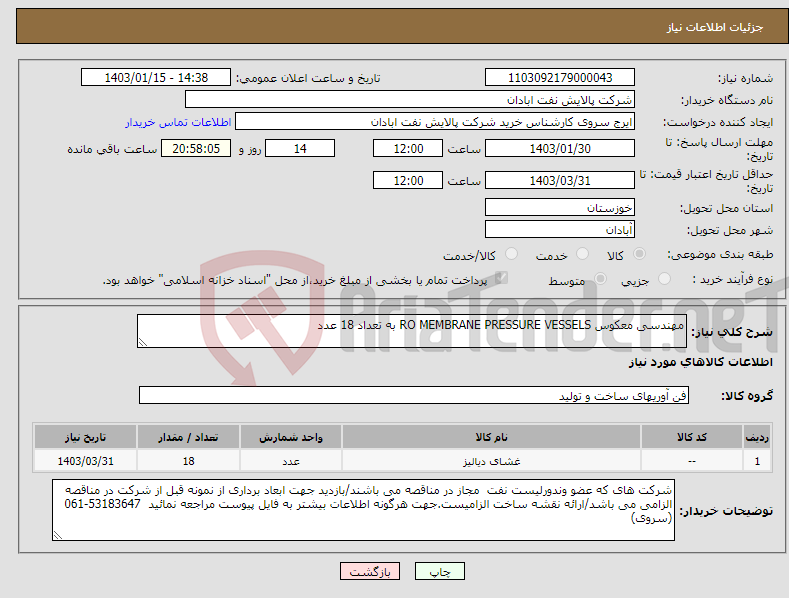The height and width of the screenshot is (598, 789).
Task: Click the remaining time field 20:58:05
Action: coord(196,148)
